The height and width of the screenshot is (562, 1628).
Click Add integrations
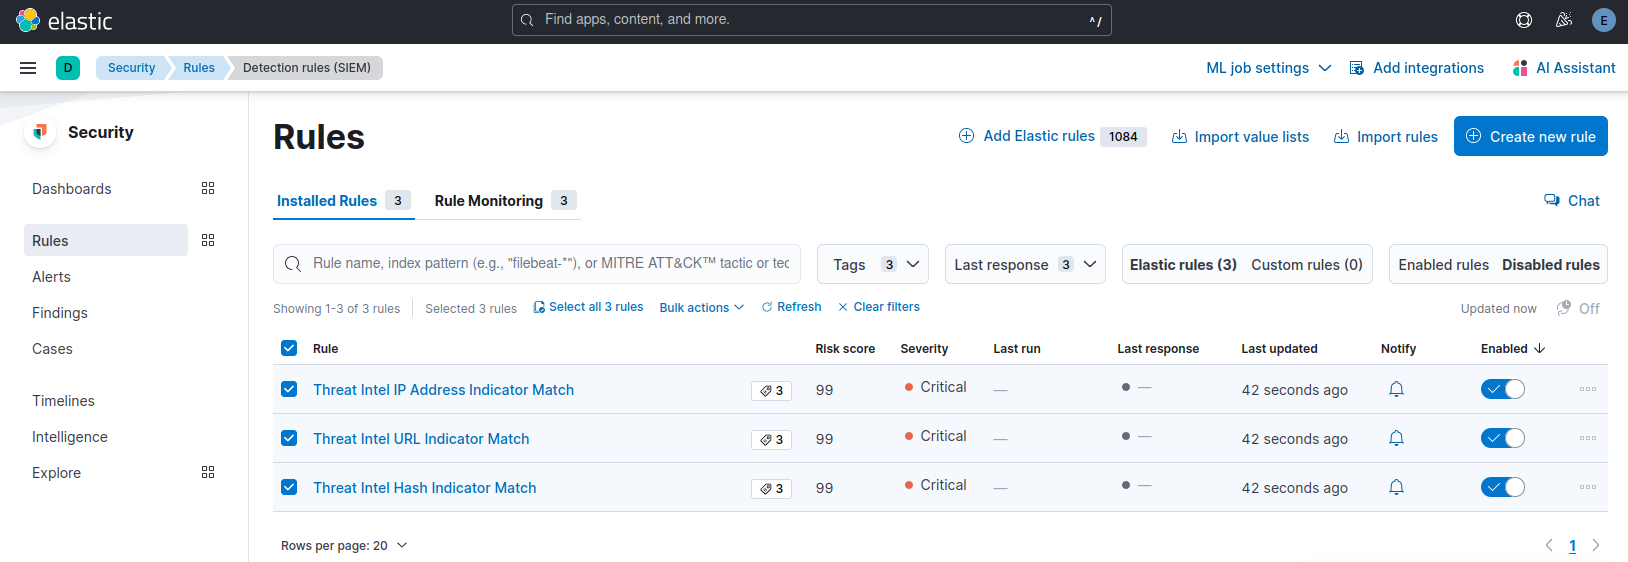1416,68
